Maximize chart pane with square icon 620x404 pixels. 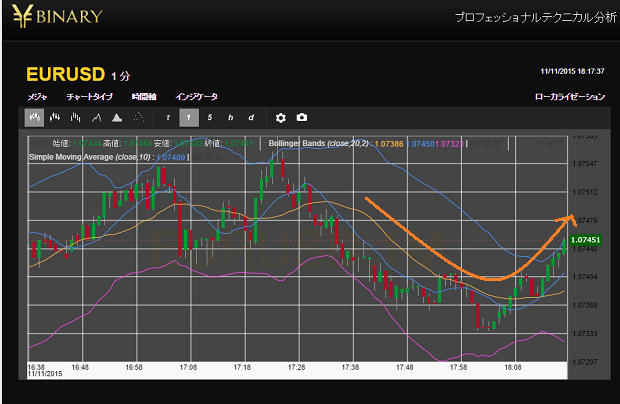click(559, 143)
